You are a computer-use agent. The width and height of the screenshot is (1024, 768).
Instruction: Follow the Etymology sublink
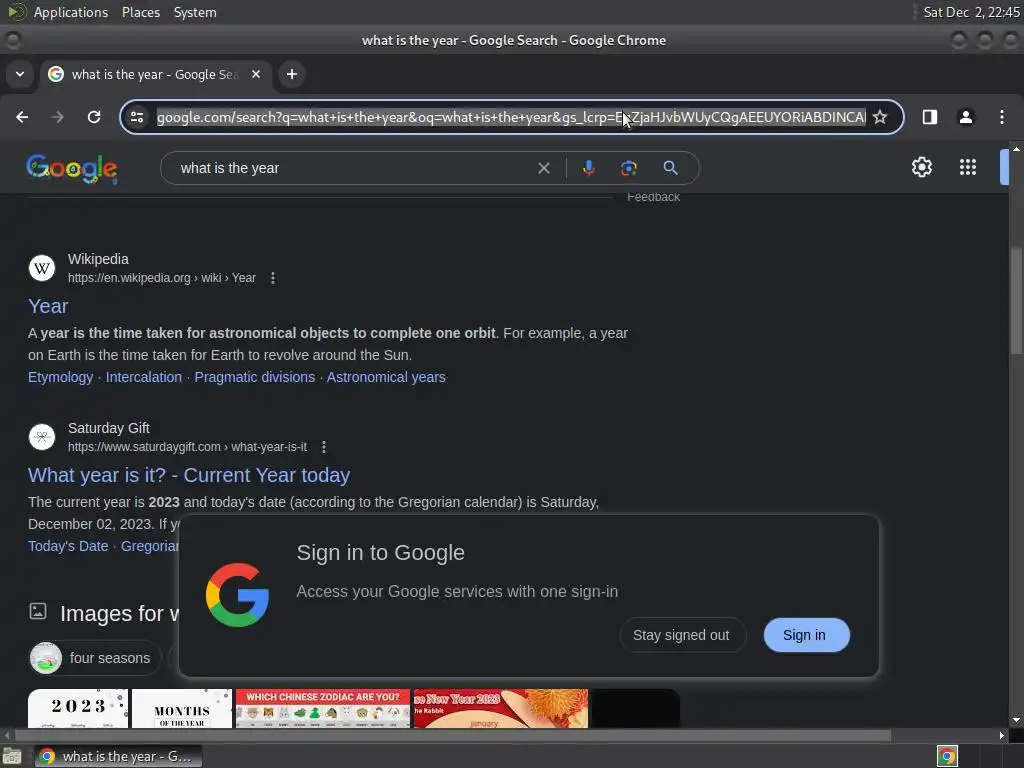click(60, 377)
